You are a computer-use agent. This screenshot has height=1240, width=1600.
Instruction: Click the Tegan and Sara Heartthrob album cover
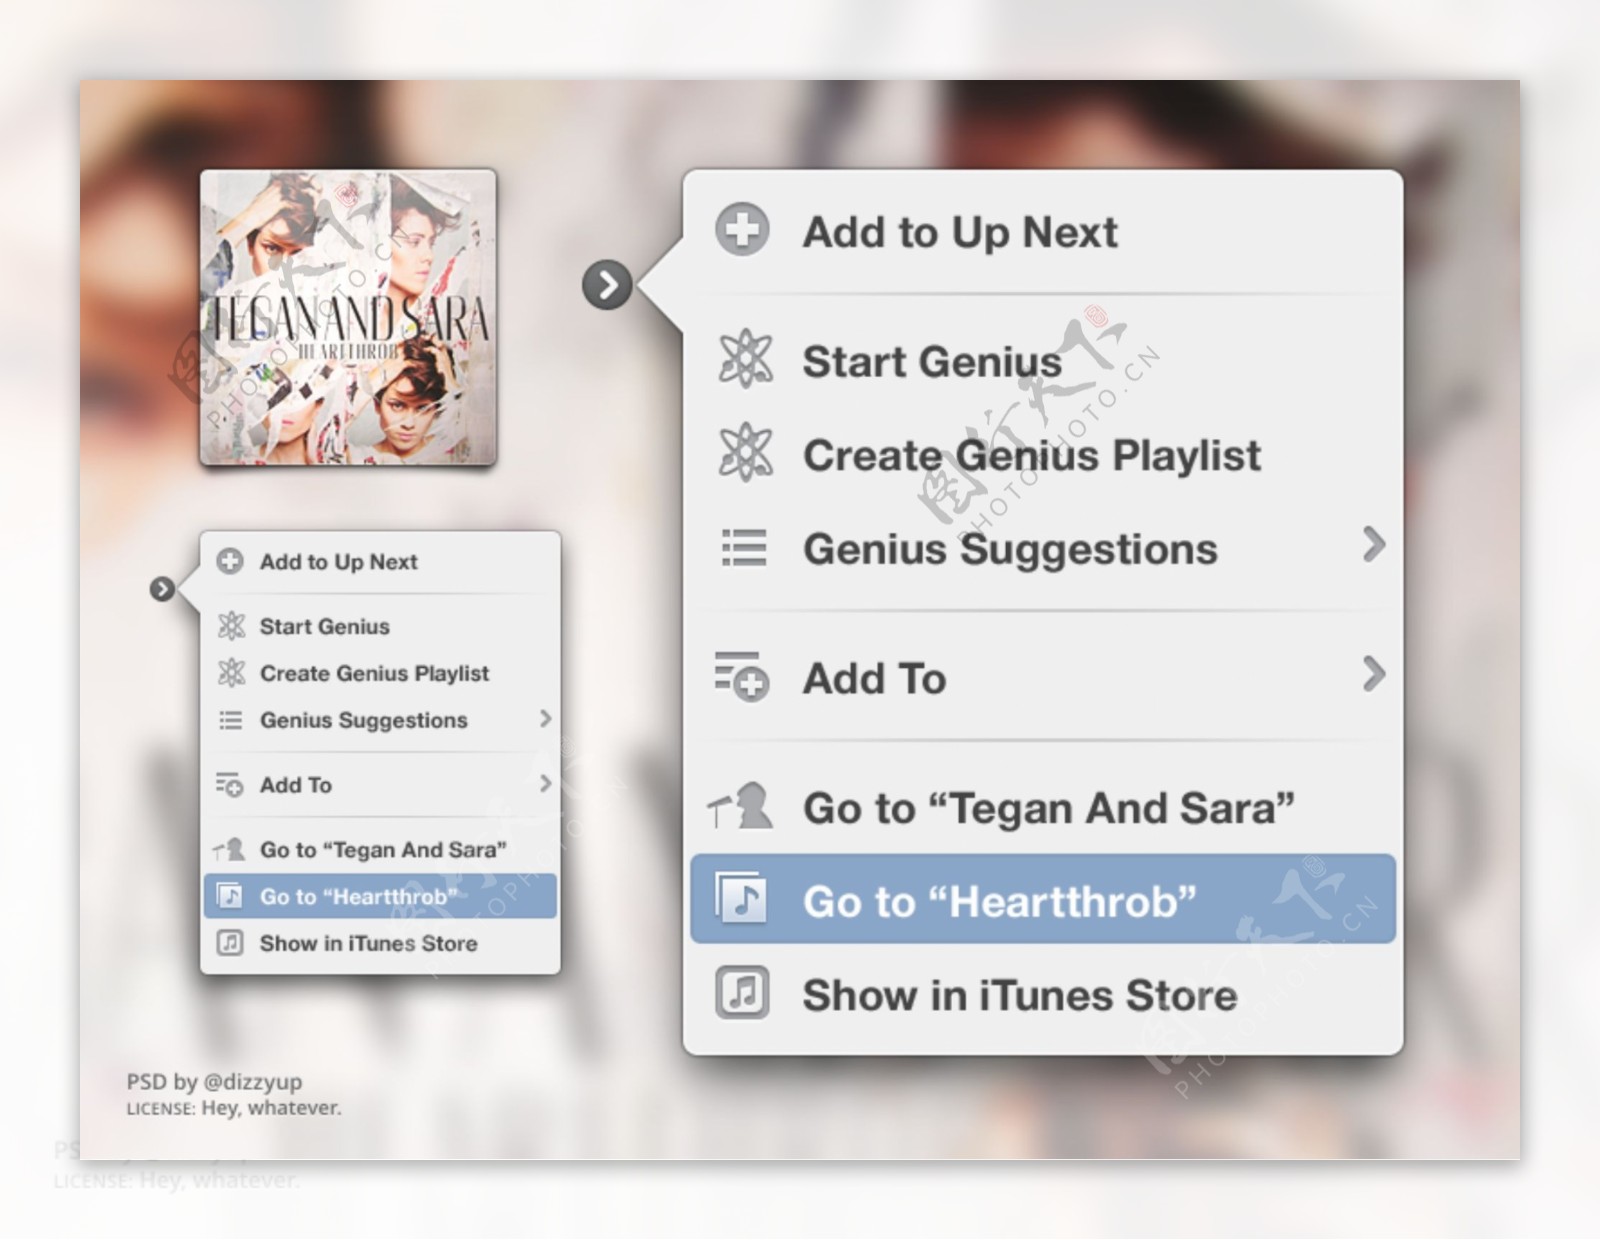[348, 318]
